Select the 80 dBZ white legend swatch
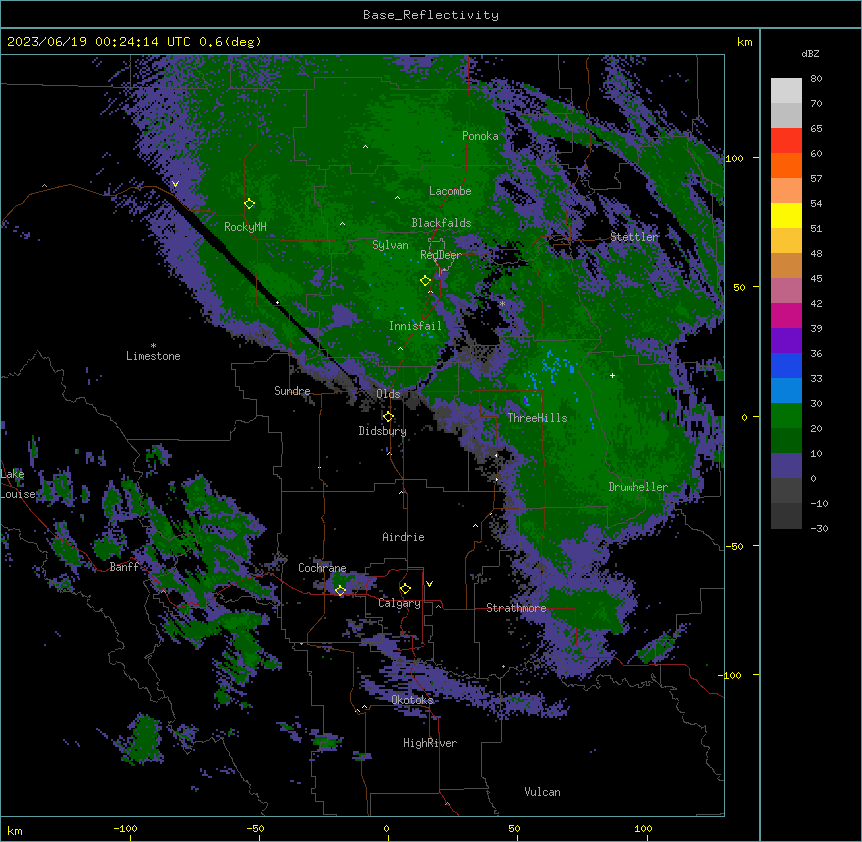 [x=786, y=91]
